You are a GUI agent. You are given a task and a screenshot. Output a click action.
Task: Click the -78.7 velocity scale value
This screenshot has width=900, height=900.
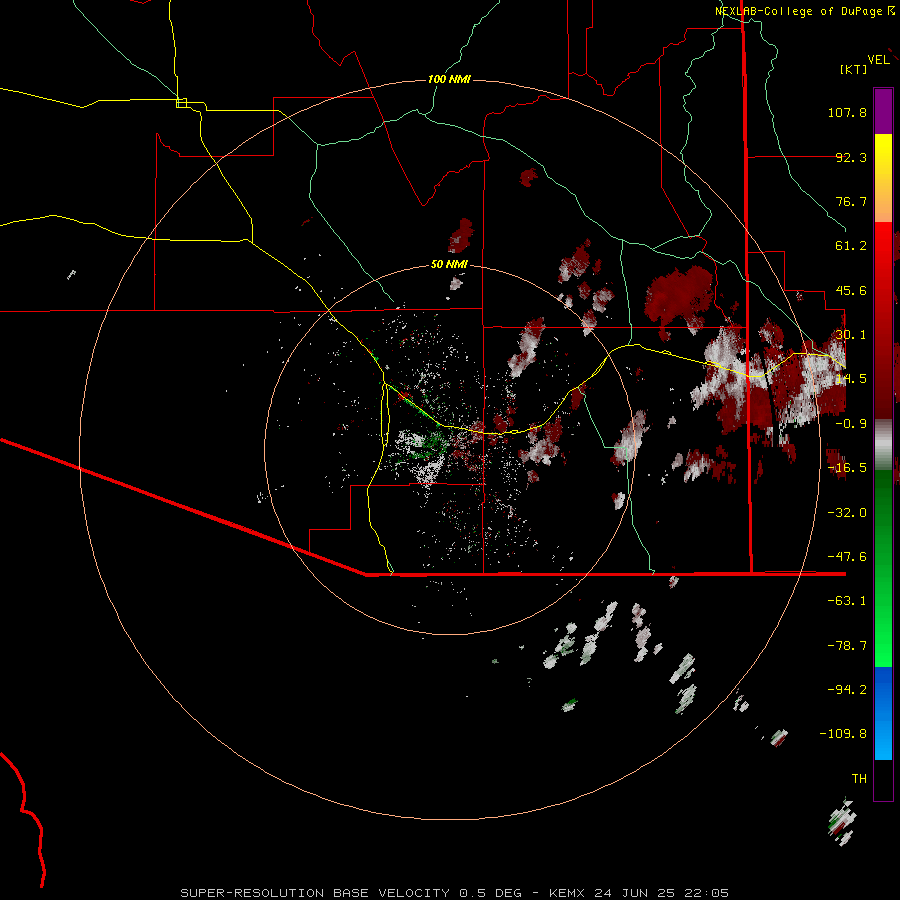(847, 646)
